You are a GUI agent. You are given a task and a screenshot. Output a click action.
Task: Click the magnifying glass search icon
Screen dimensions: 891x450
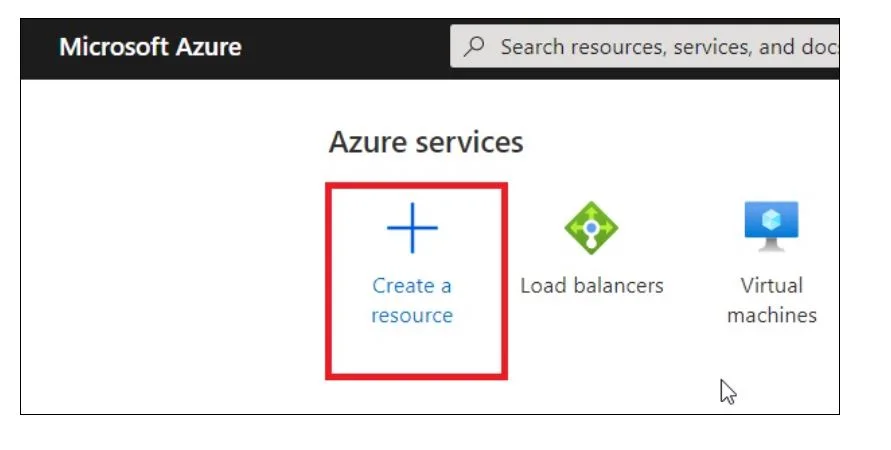tap(474, 47)
